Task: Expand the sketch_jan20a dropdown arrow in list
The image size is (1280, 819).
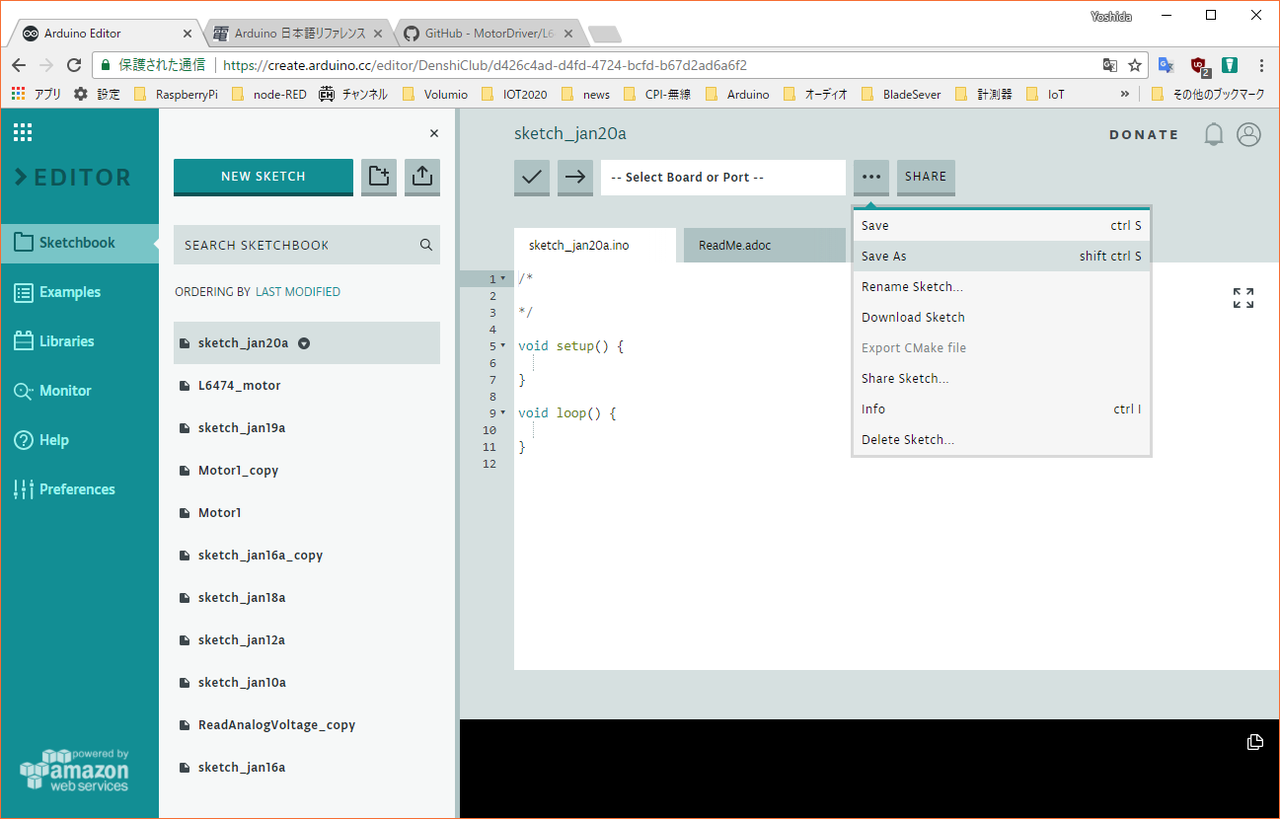Action: (x=304, y=343)
